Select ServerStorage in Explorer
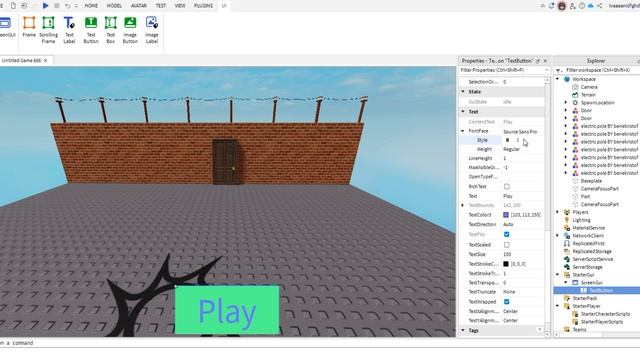Viewport: 640px width, 360px height. pyautogui.click(x=587, y=267)
